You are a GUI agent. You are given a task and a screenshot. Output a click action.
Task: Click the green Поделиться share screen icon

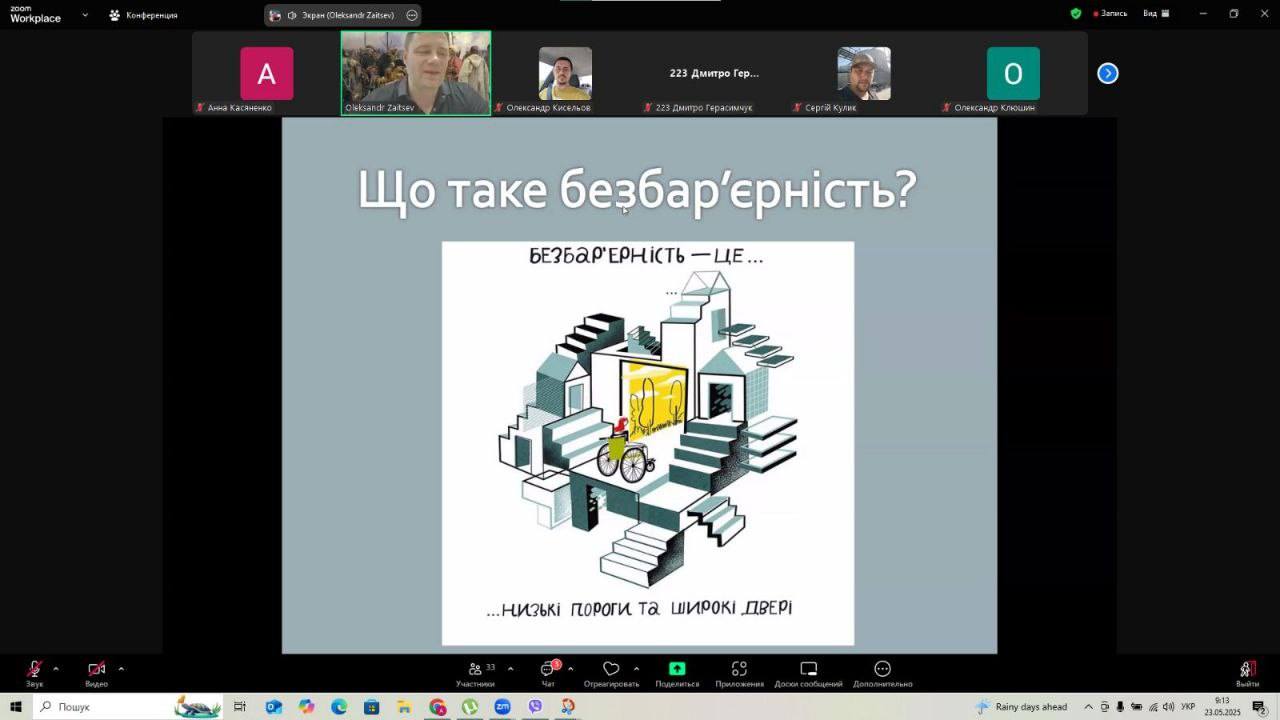pyautogui.click(x=677, y=670)
